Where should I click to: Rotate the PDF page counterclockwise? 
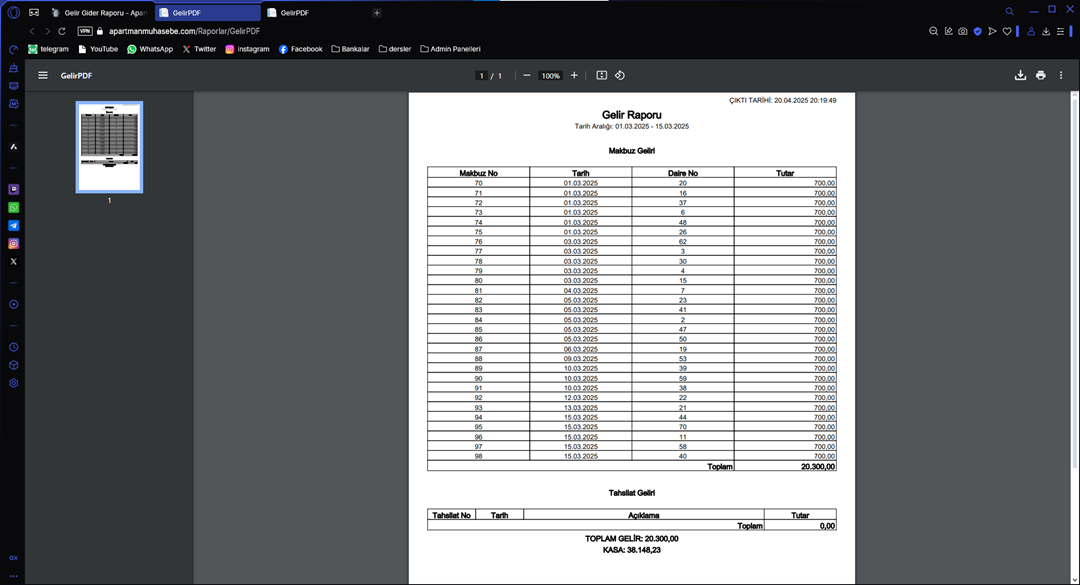(620, 75)
